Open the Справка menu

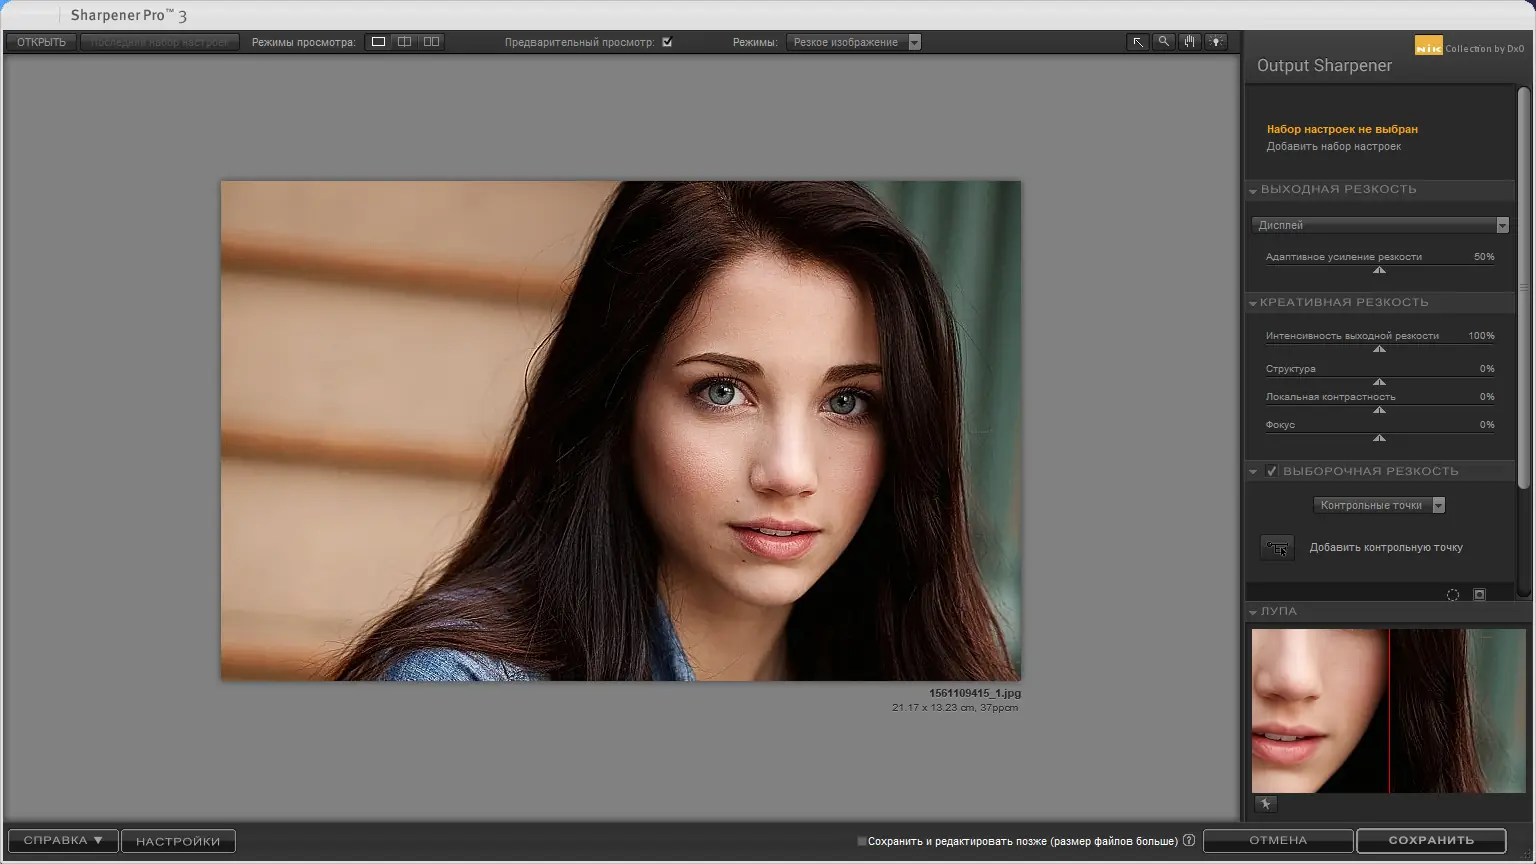63,841
